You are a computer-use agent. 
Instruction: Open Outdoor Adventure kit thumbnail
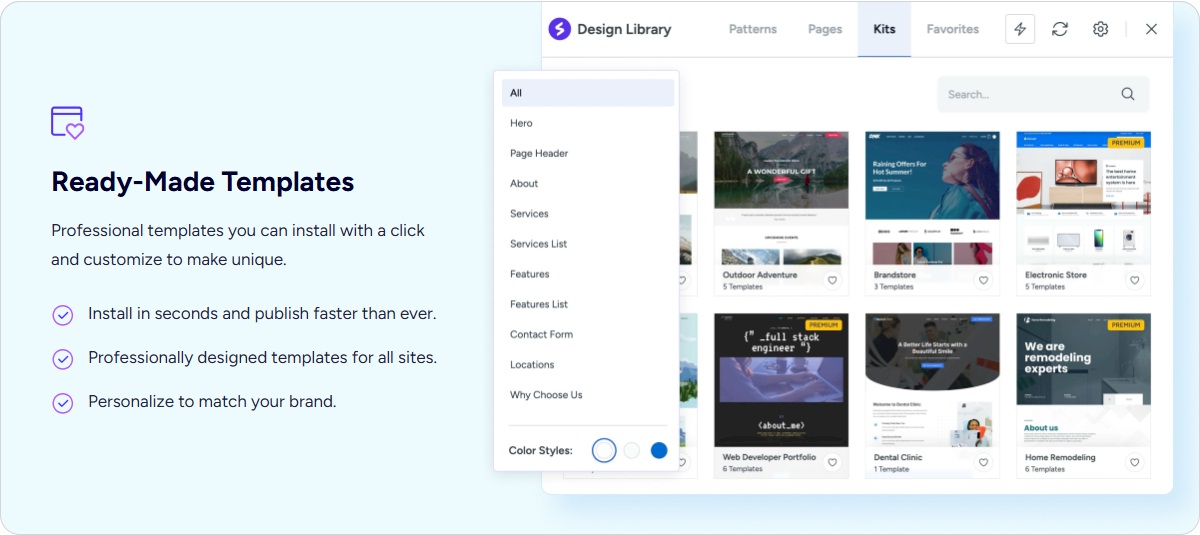(781, 199)
